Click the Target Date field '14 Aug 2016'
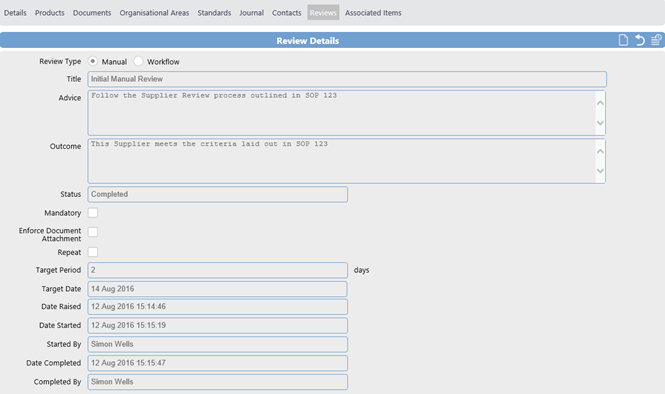The height and width of the screenshot is (394, 665). pyautogui.click(x=218, y=289)
